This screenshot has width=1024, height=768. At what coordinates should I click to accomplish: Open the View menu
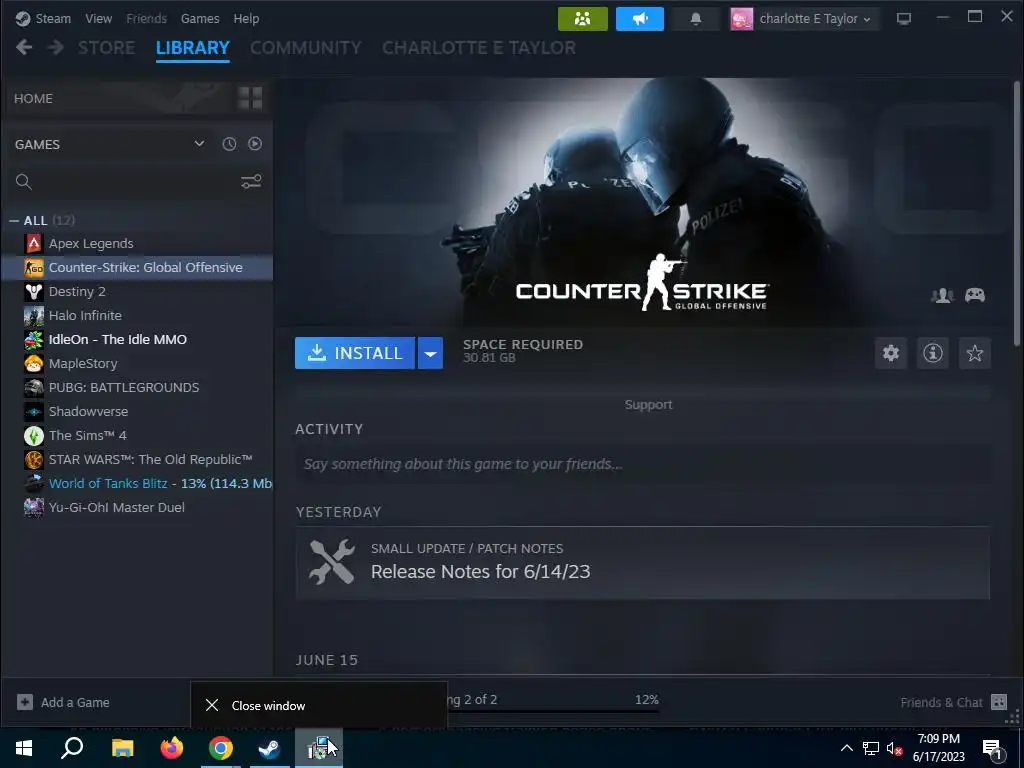point(98,18)
